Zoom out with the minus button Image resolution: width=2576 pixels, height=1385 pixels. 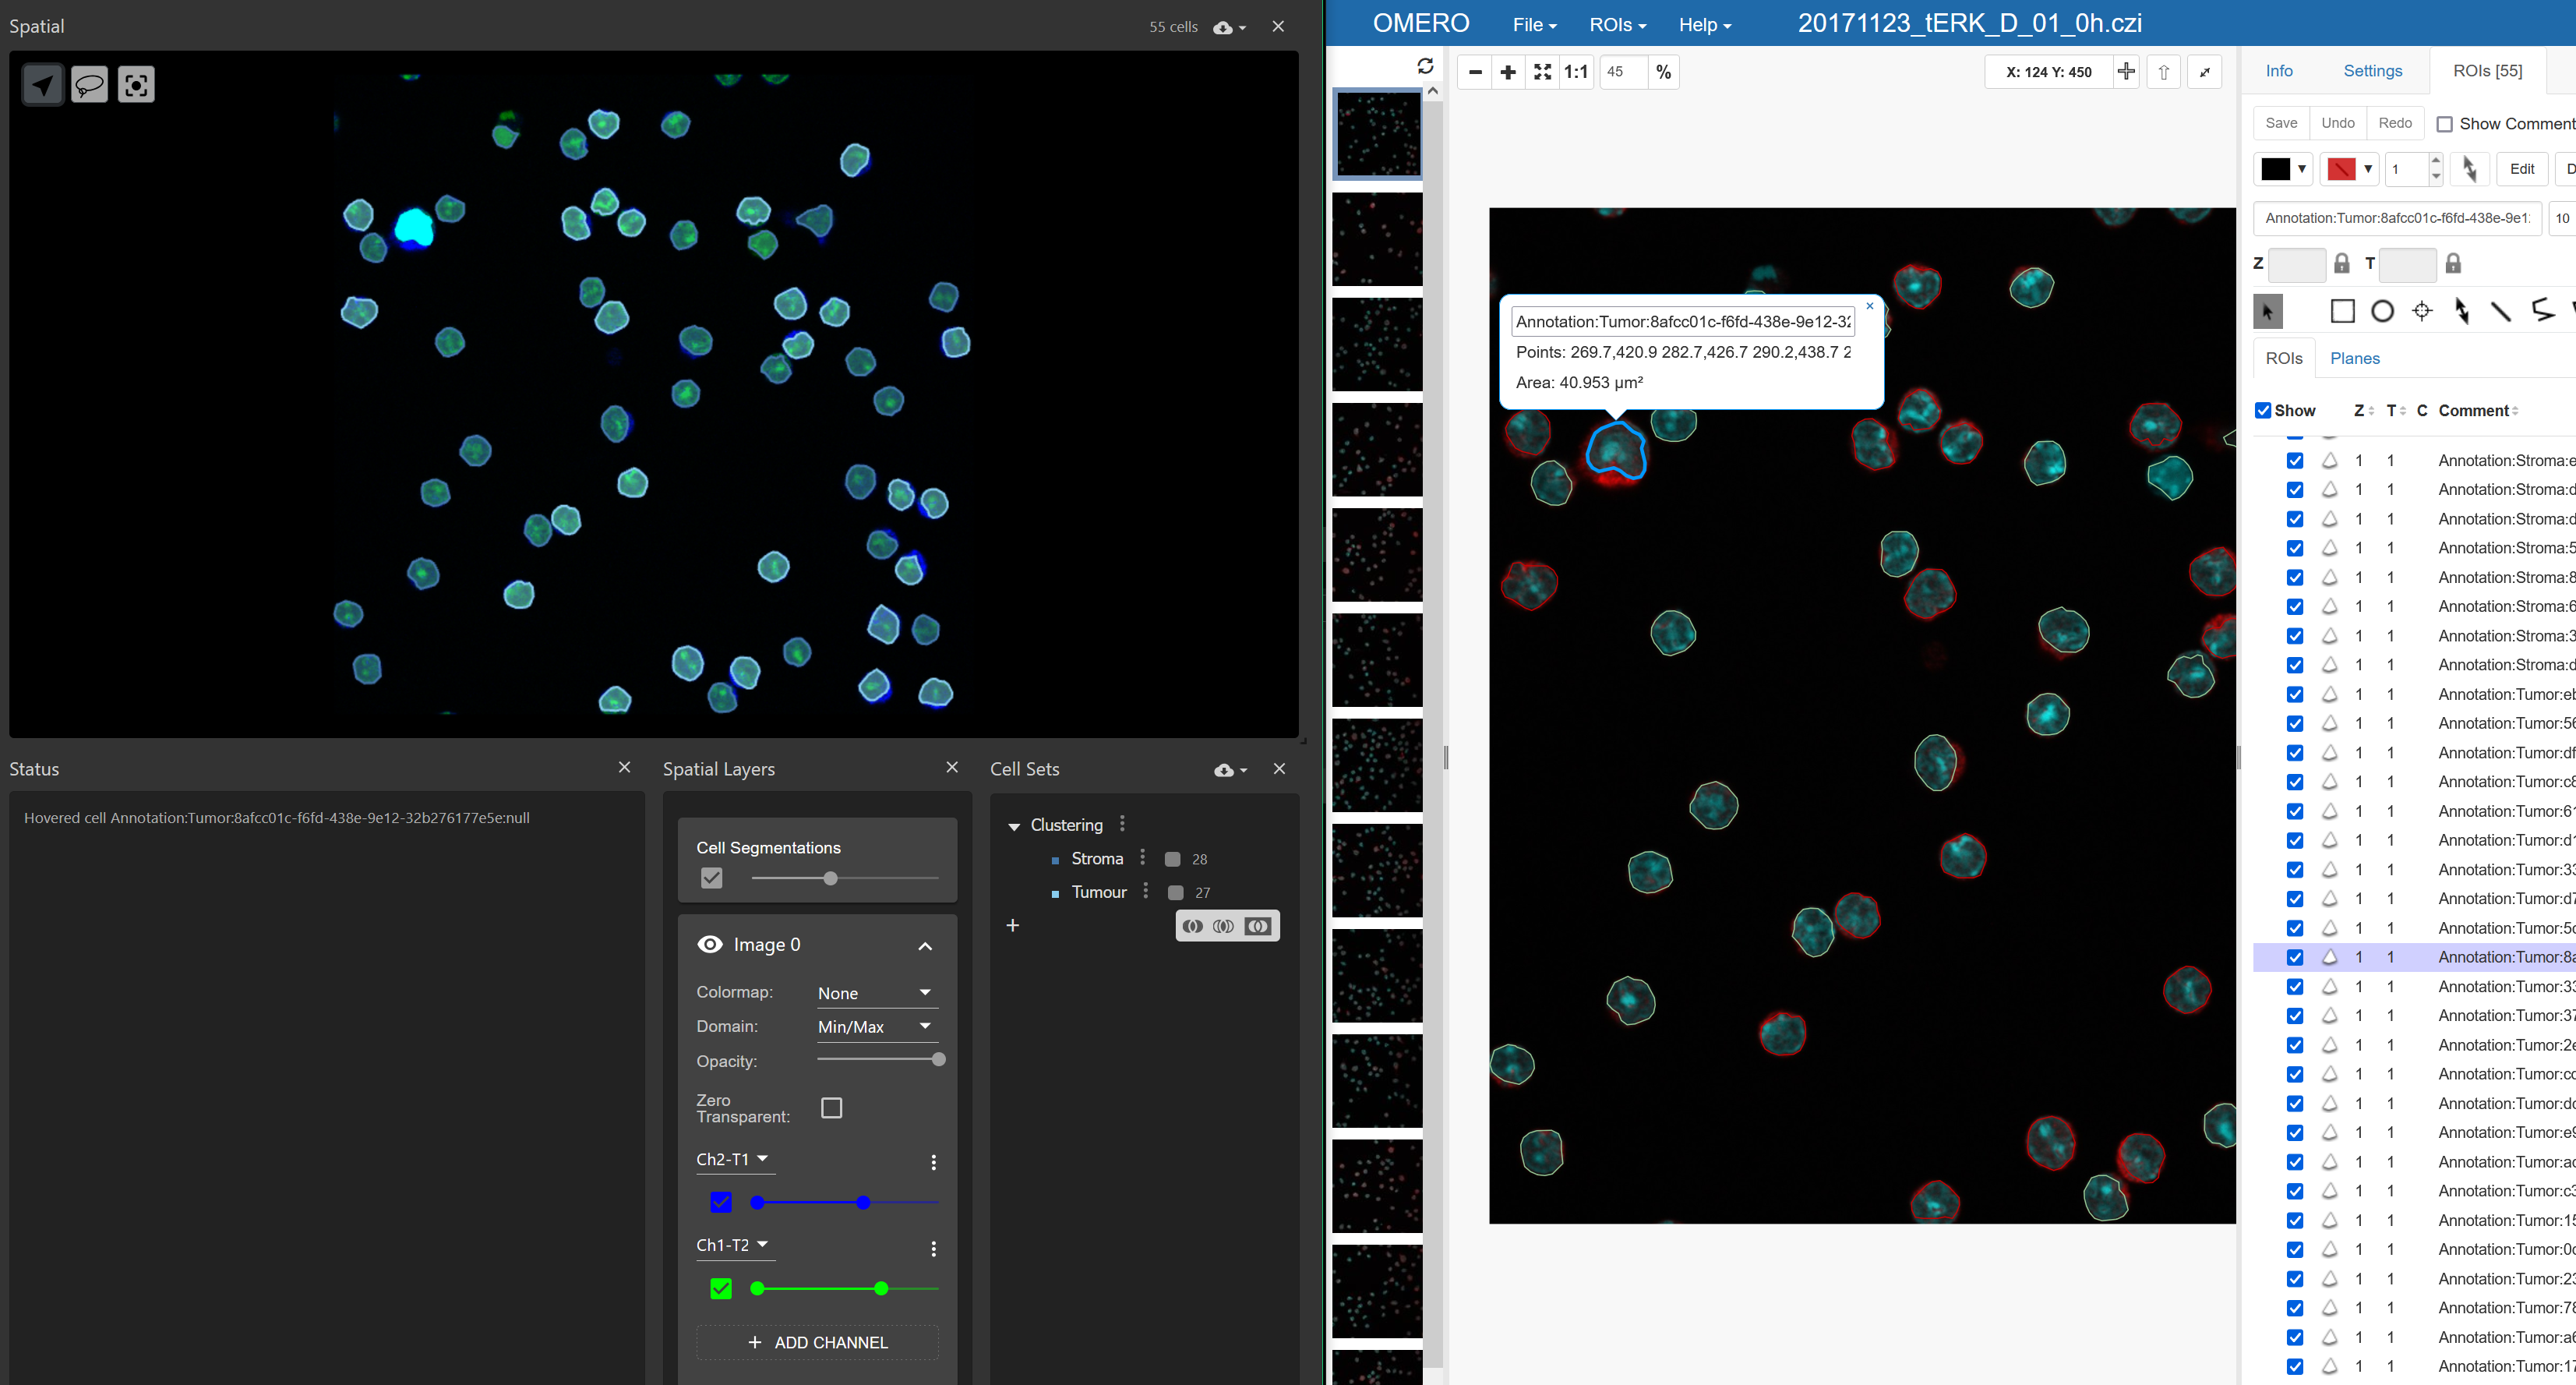click(x=1475, y=72)
